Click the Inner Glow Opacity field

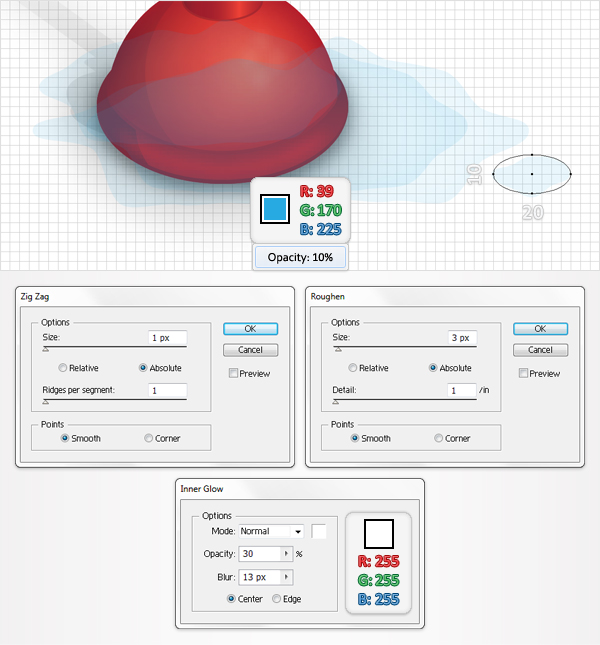(261, 554)
